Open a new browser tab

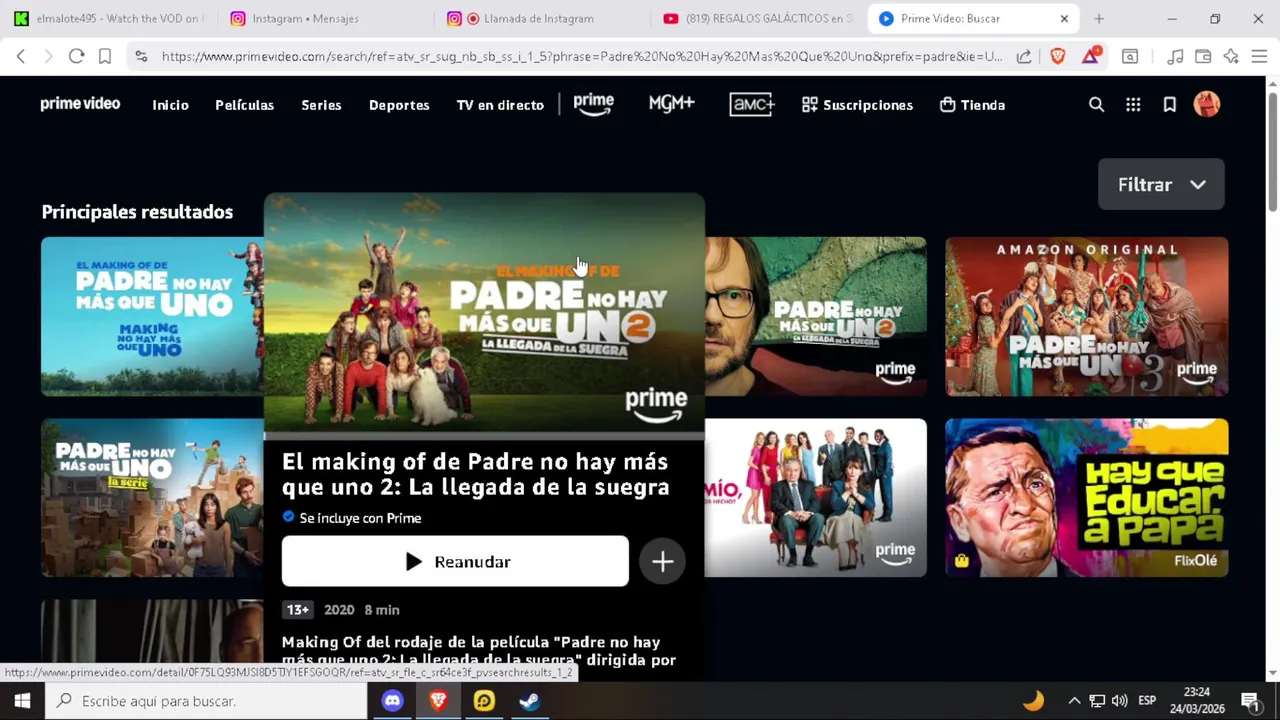[1099, 18]
